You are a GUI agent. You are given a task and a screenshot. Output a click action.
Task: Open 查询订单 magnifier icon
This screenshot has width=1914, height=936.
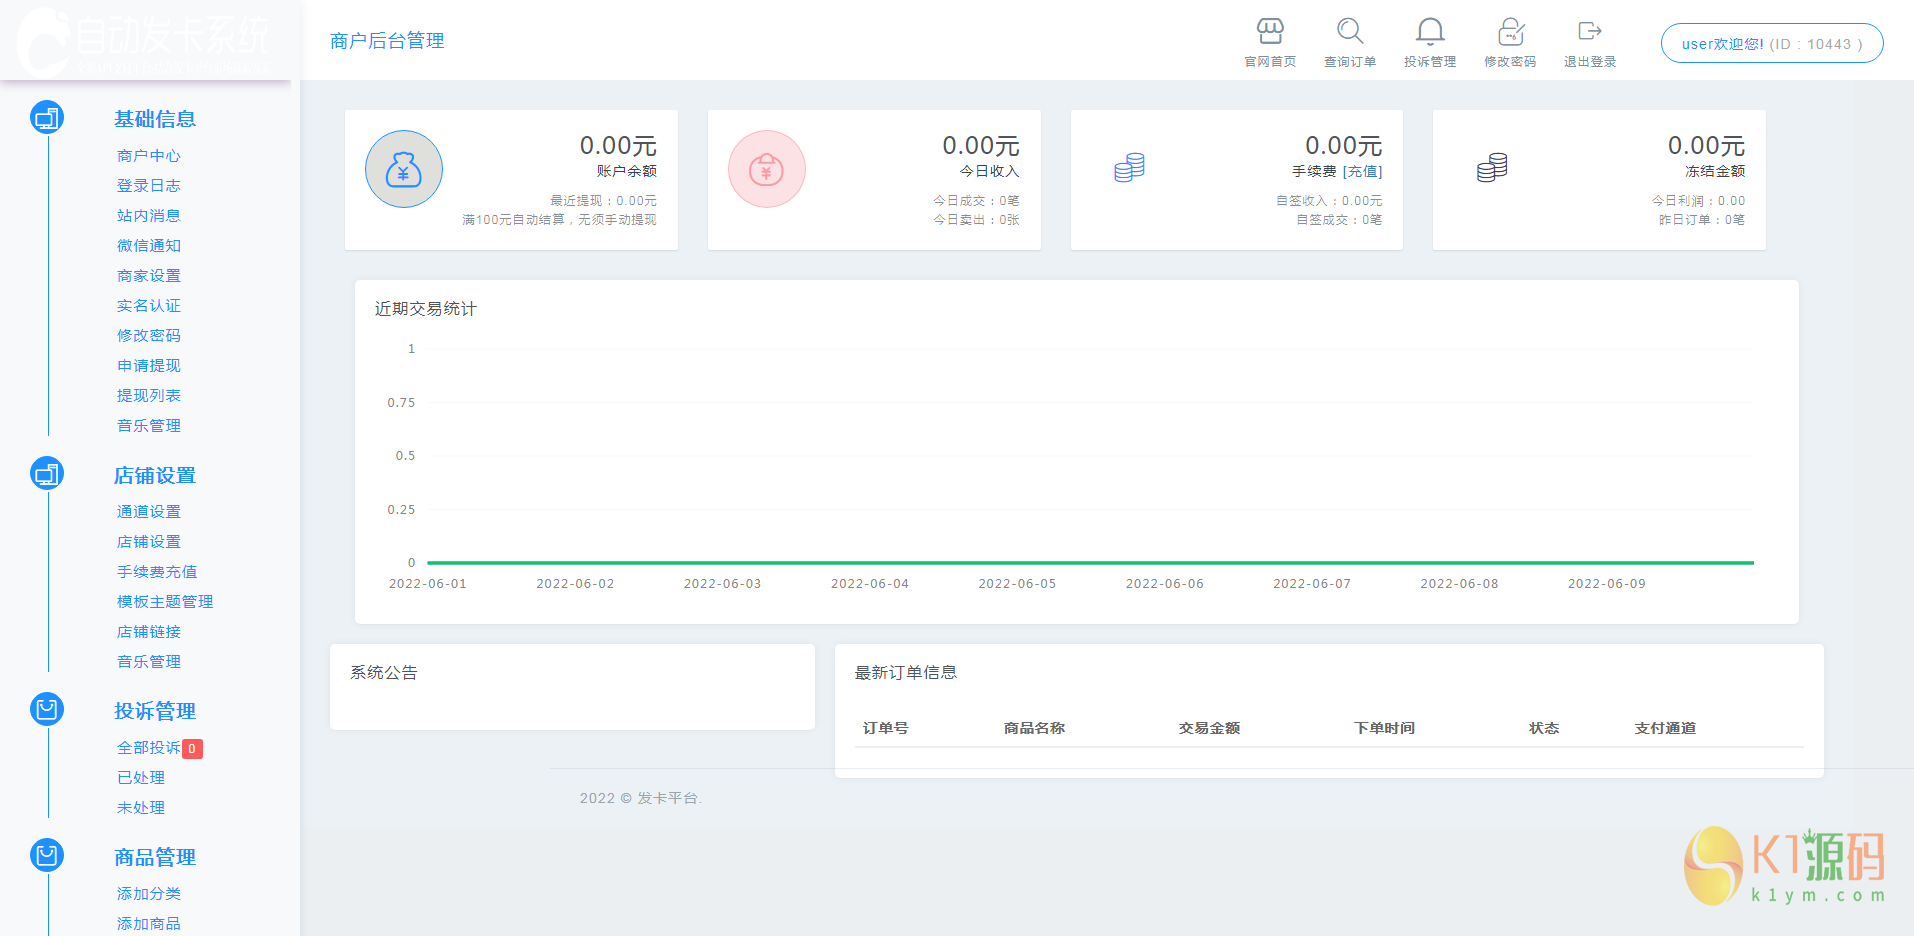(x=1350, y=32)
